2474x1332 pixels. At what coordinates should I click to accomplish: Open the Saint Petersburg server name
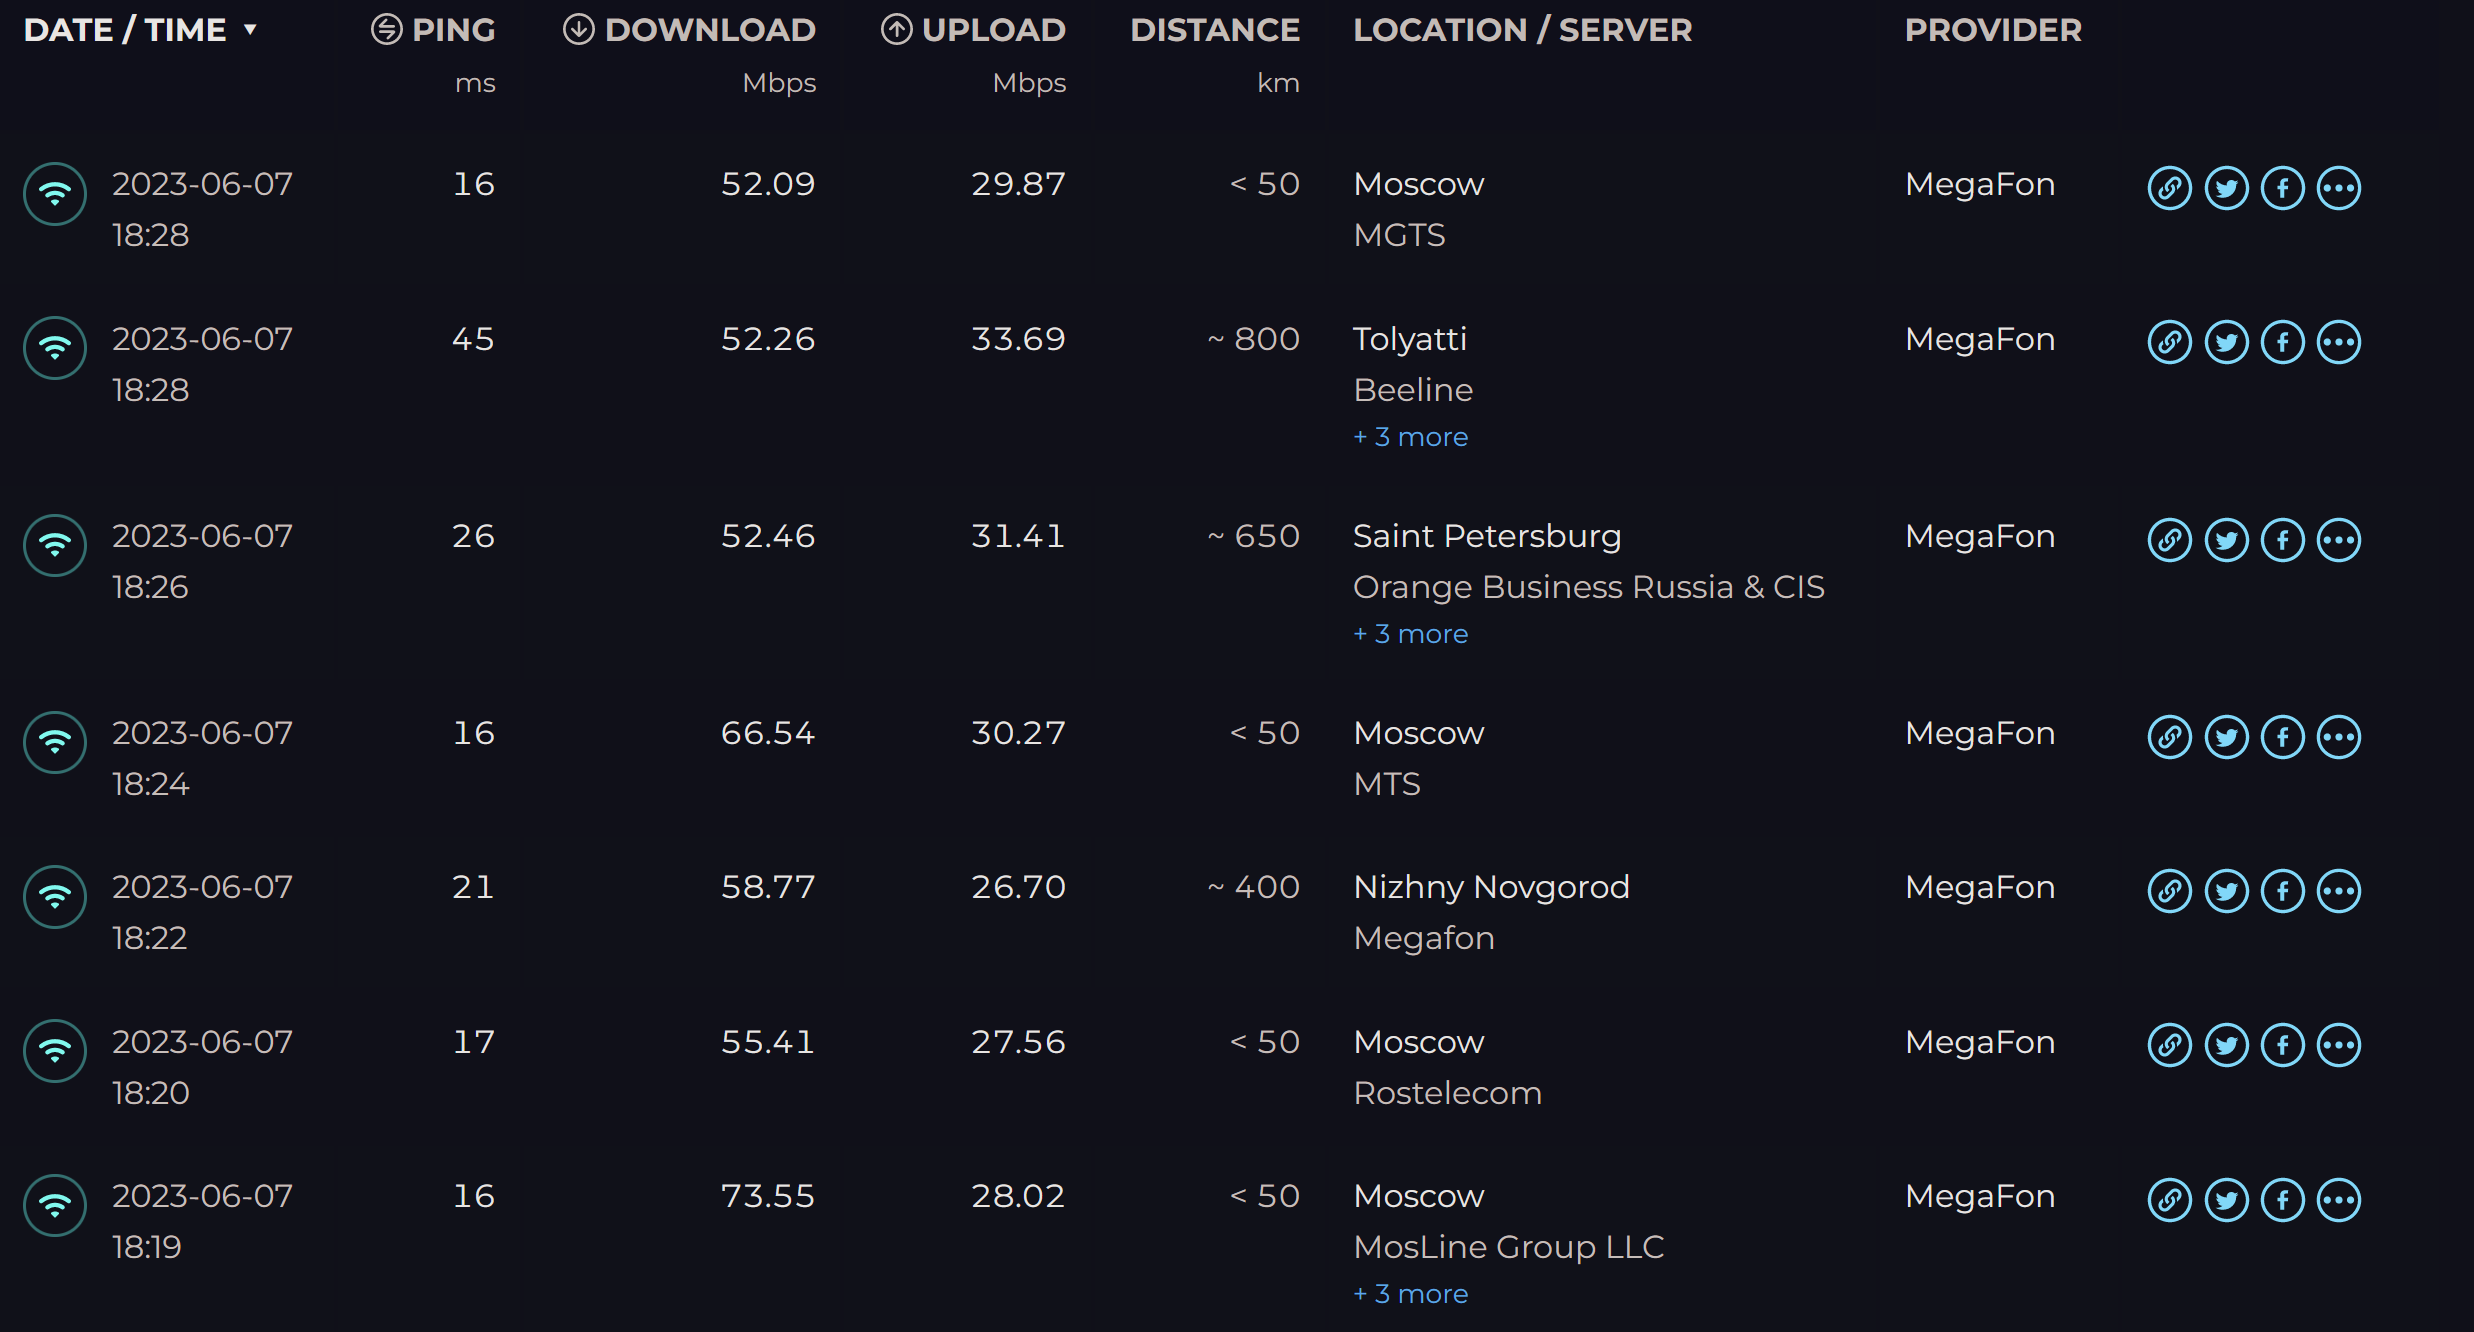click(x=1487, y=537)
